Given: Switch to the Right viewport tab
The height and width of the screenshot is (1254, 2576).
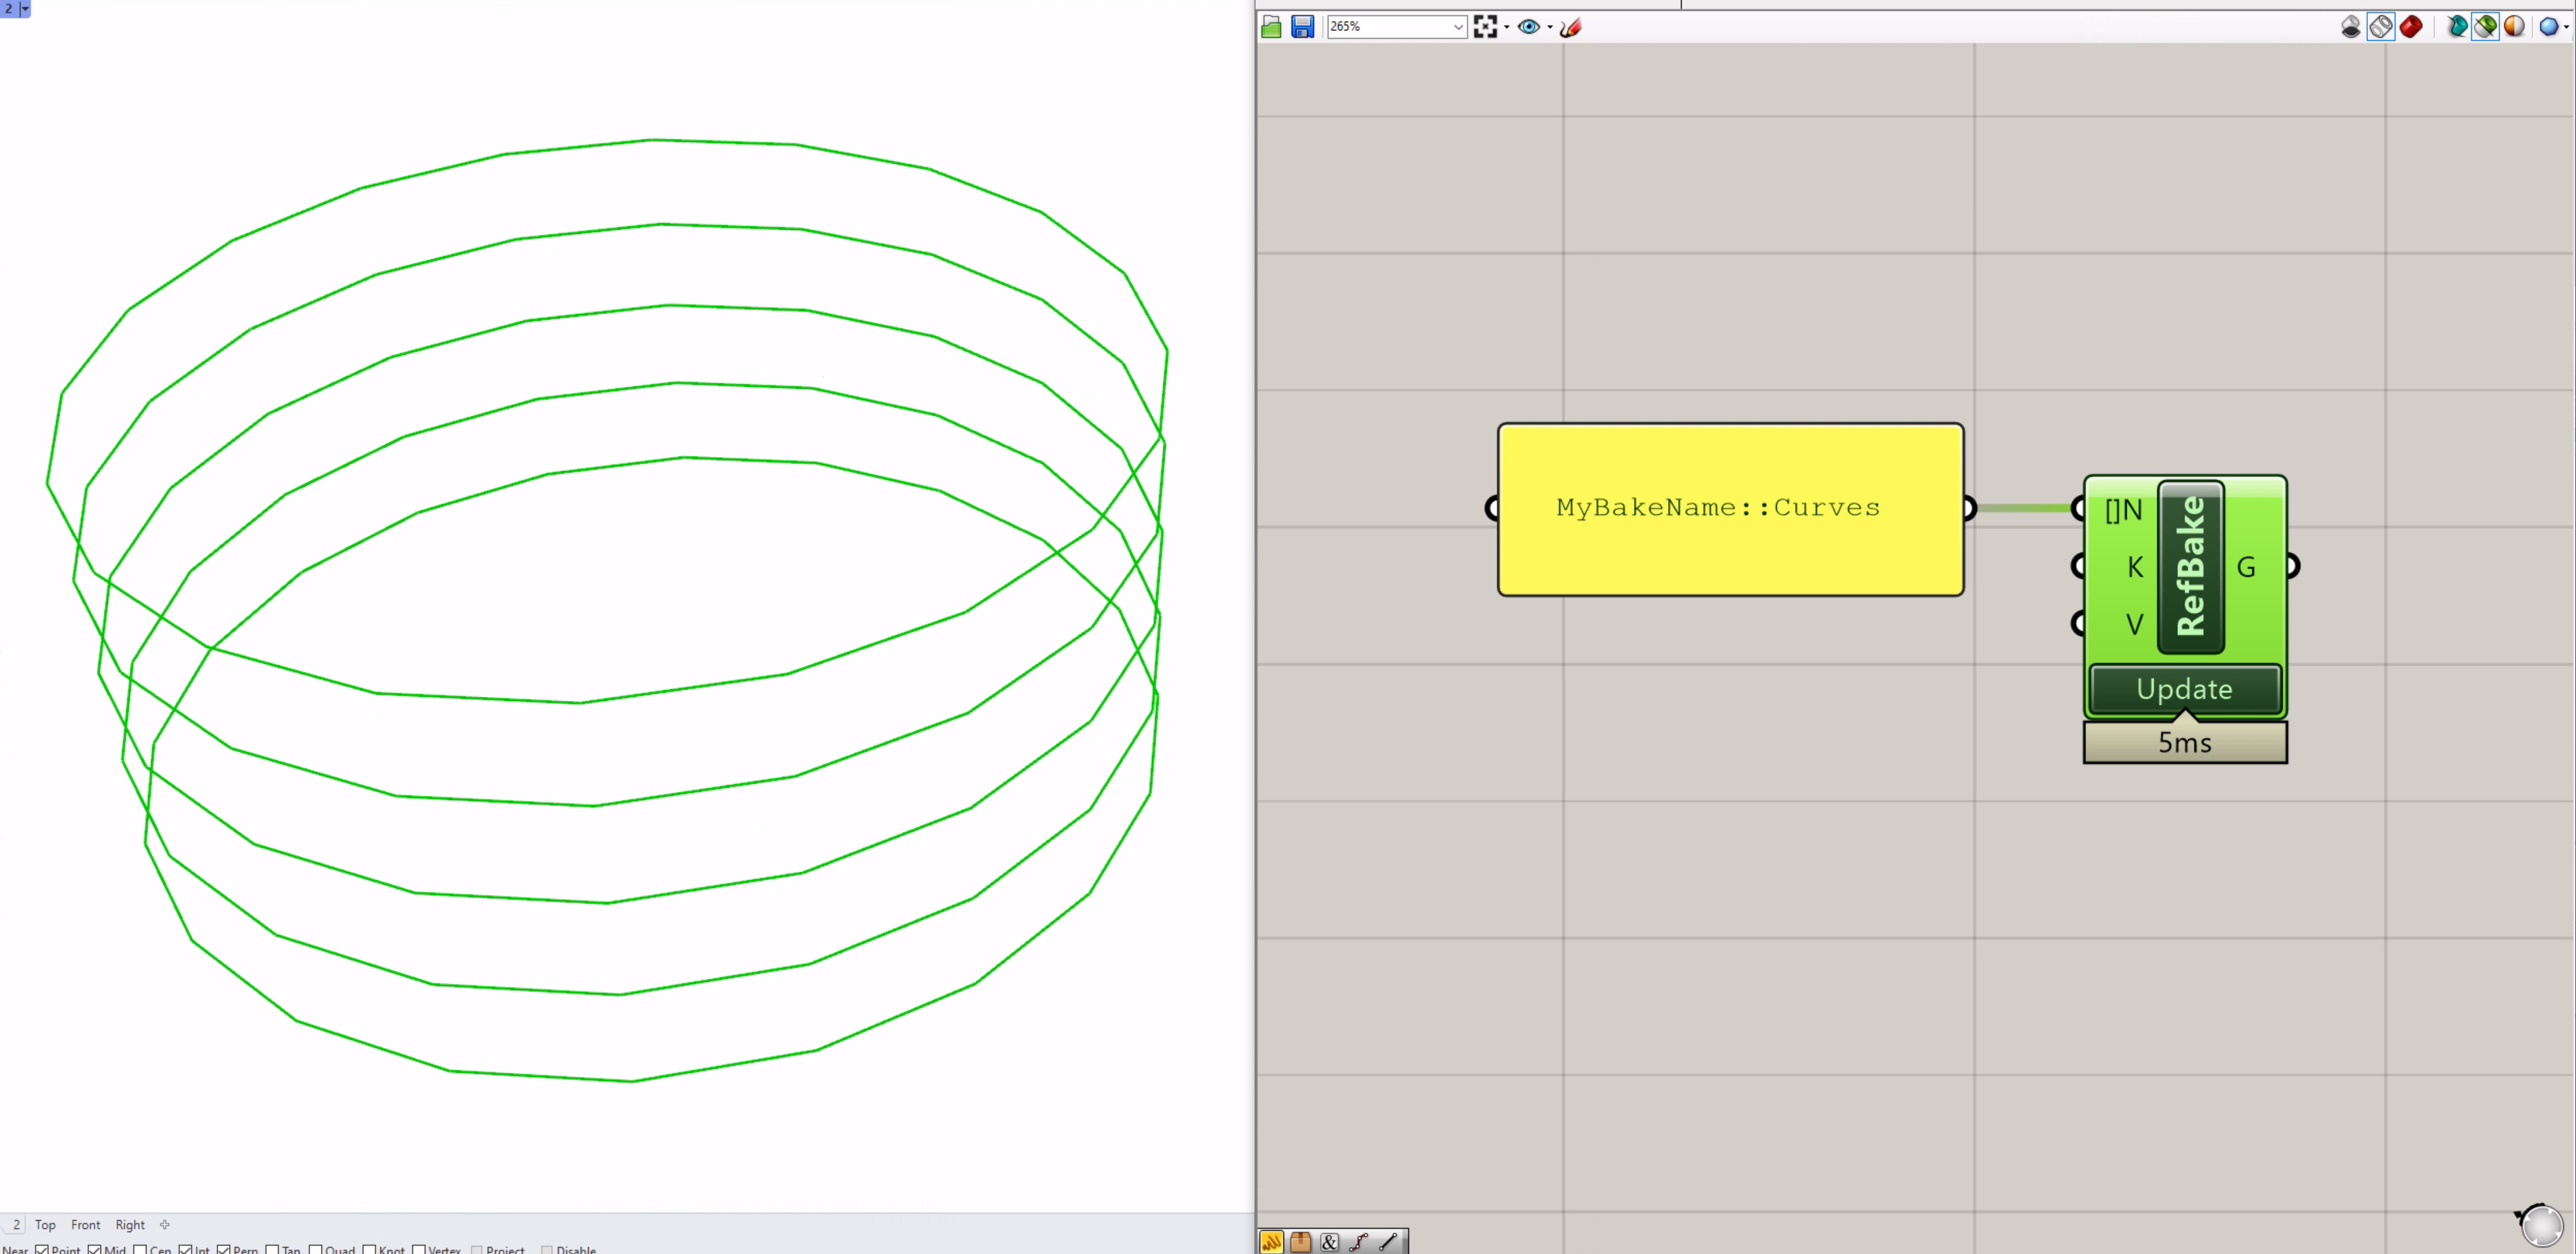Looking at the screenshot, I should [130, 1225].
